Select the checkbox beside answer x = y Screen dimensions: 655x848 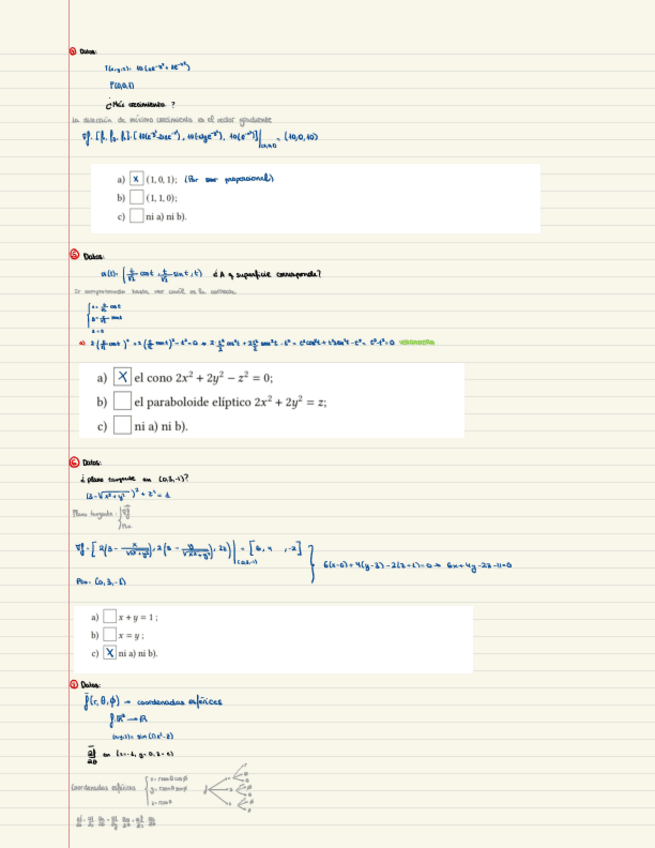tap(110, 634)
